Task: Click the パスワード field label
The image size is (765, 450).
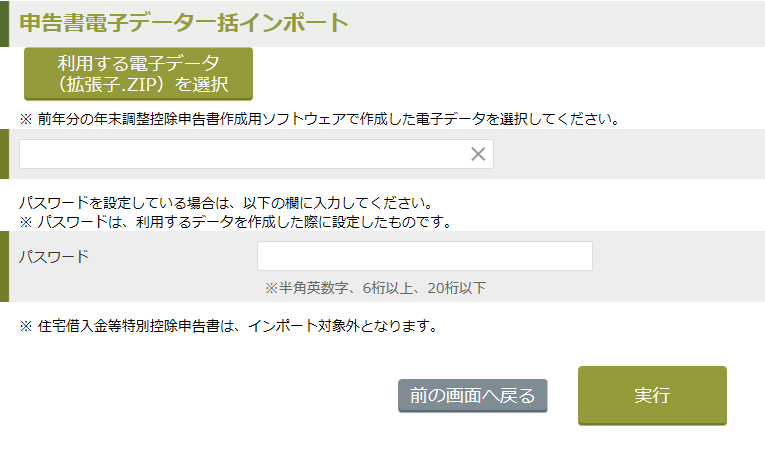Action: tap(54, 257)
